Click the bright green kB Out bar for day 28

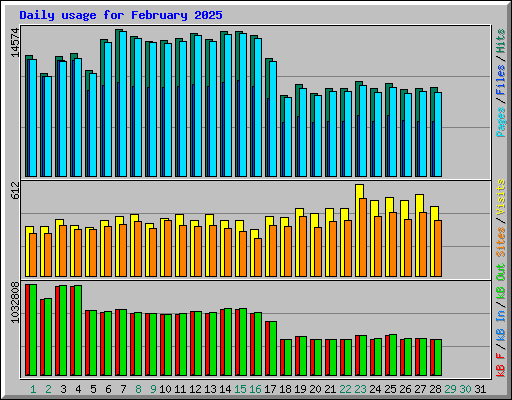point(438,357)
